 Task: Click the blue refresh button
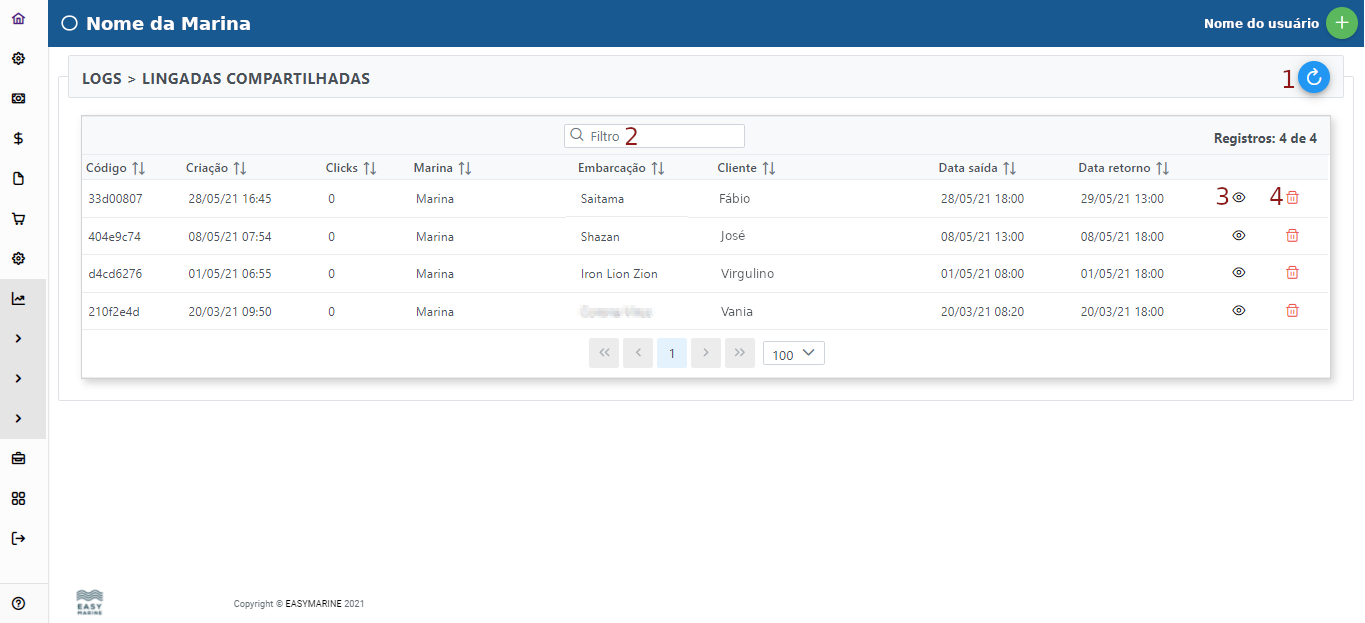[x=1314, y=77]
